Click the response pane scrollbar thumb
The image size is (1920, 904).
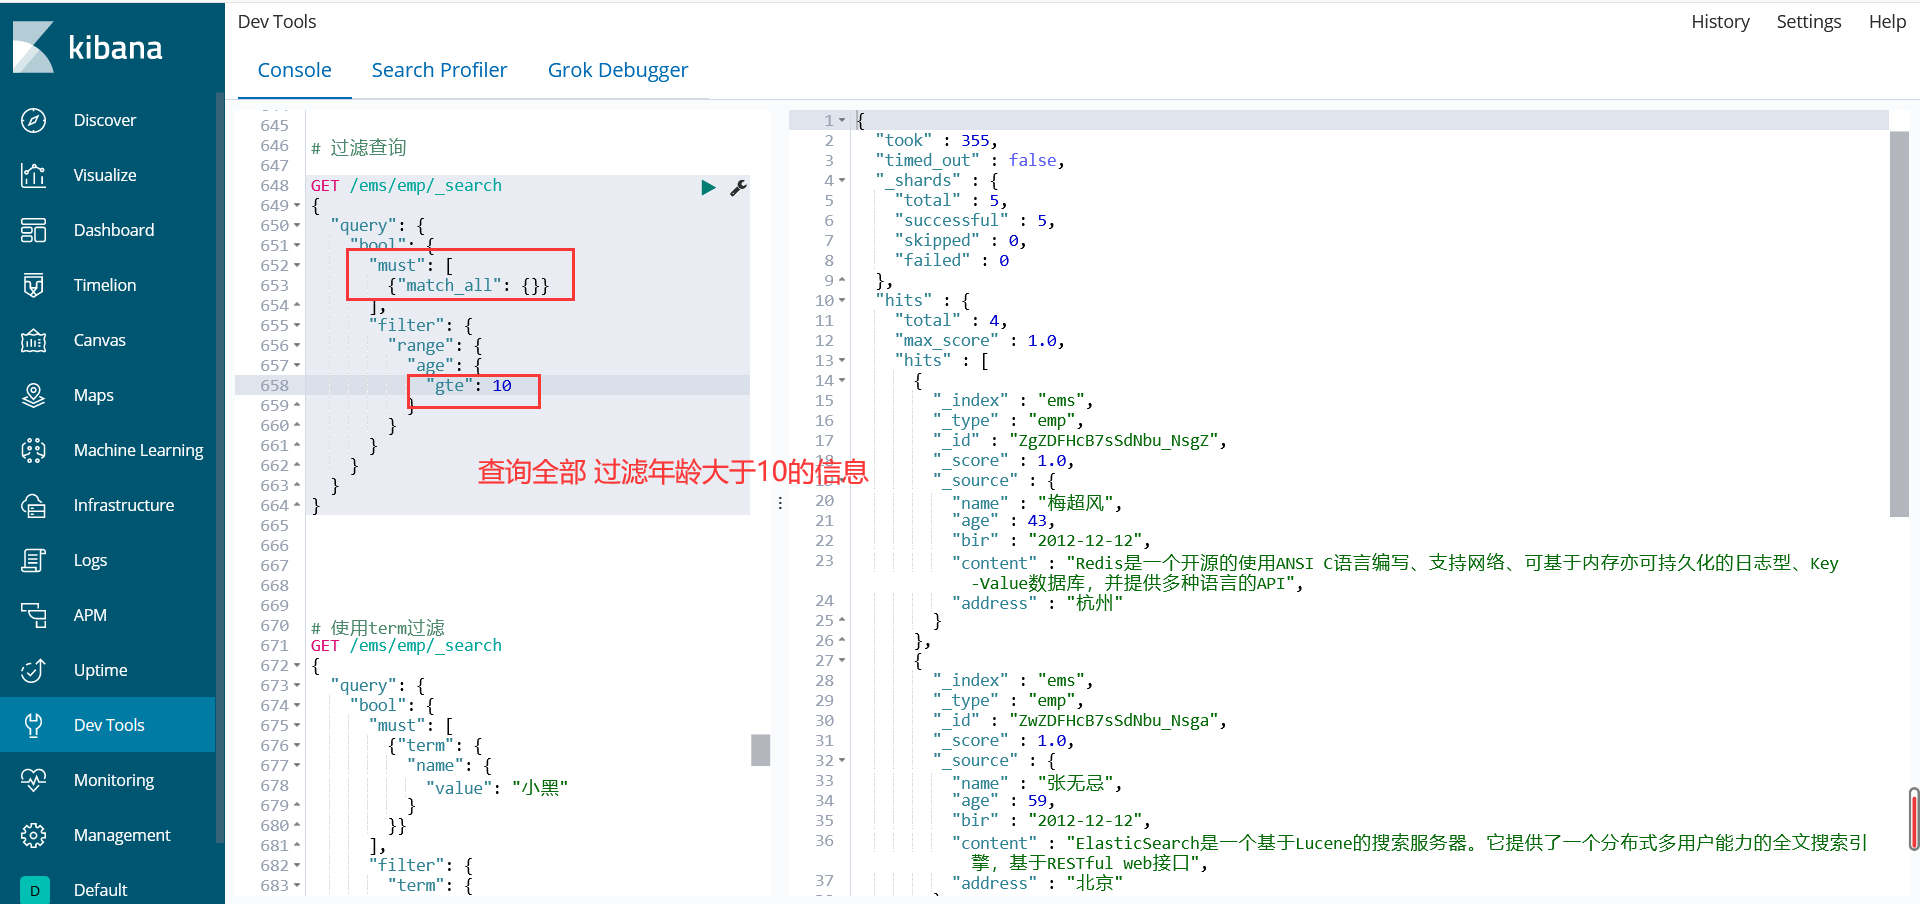point(1899,324)
